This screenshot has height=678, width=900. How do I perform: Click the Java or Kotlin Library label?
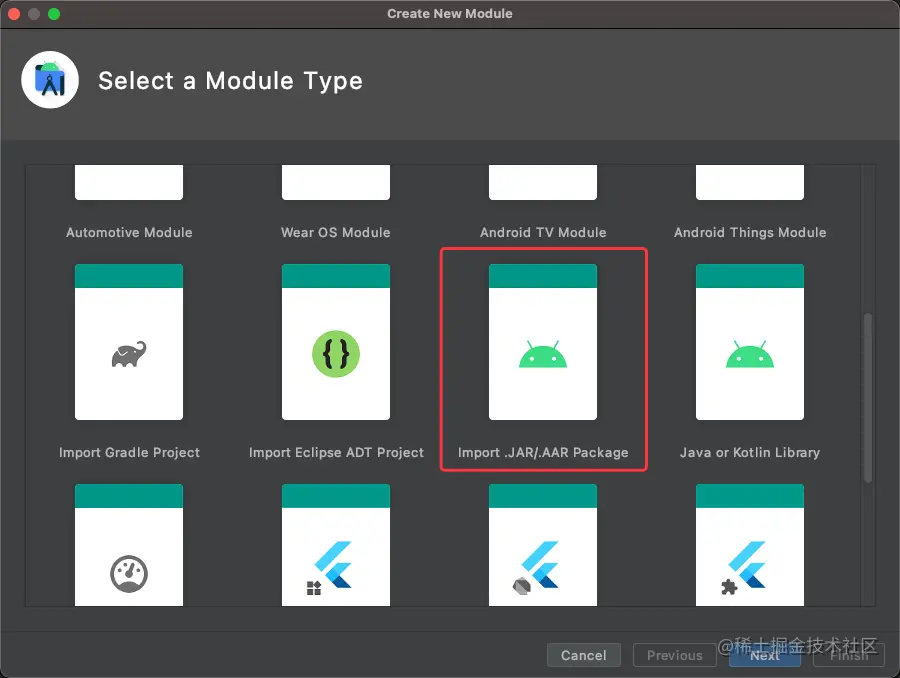[x=750, y=452]
